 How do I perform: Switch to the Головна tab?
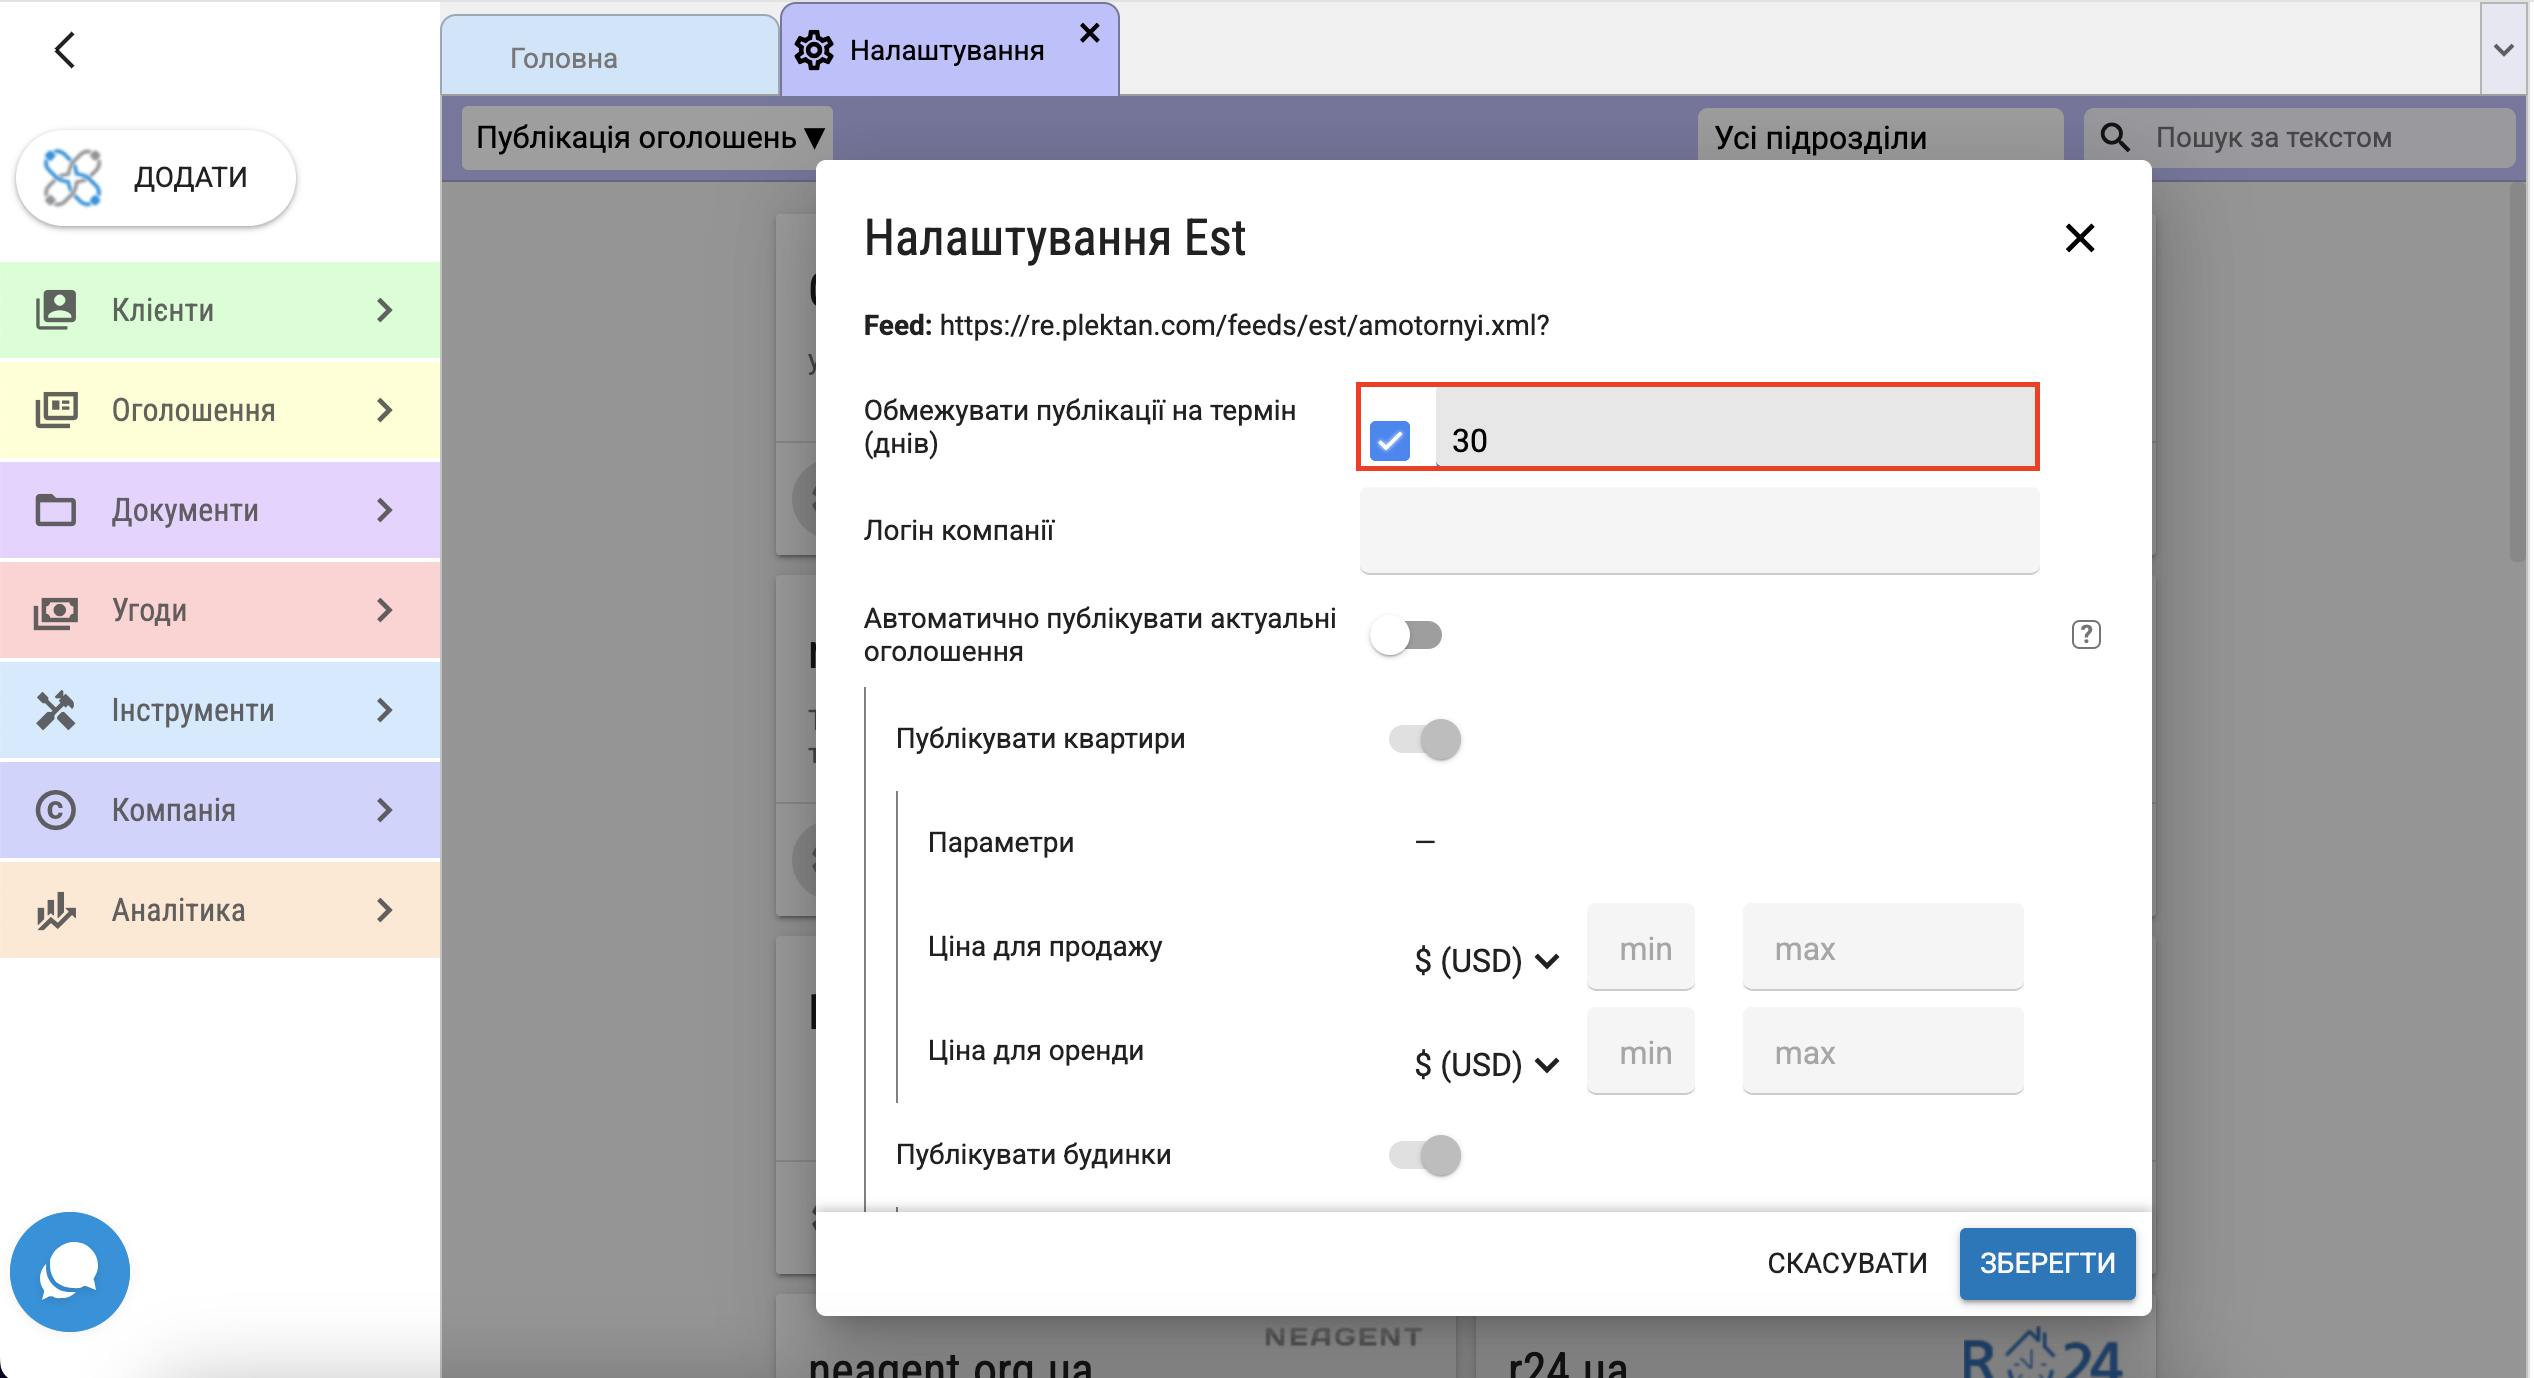563,58
